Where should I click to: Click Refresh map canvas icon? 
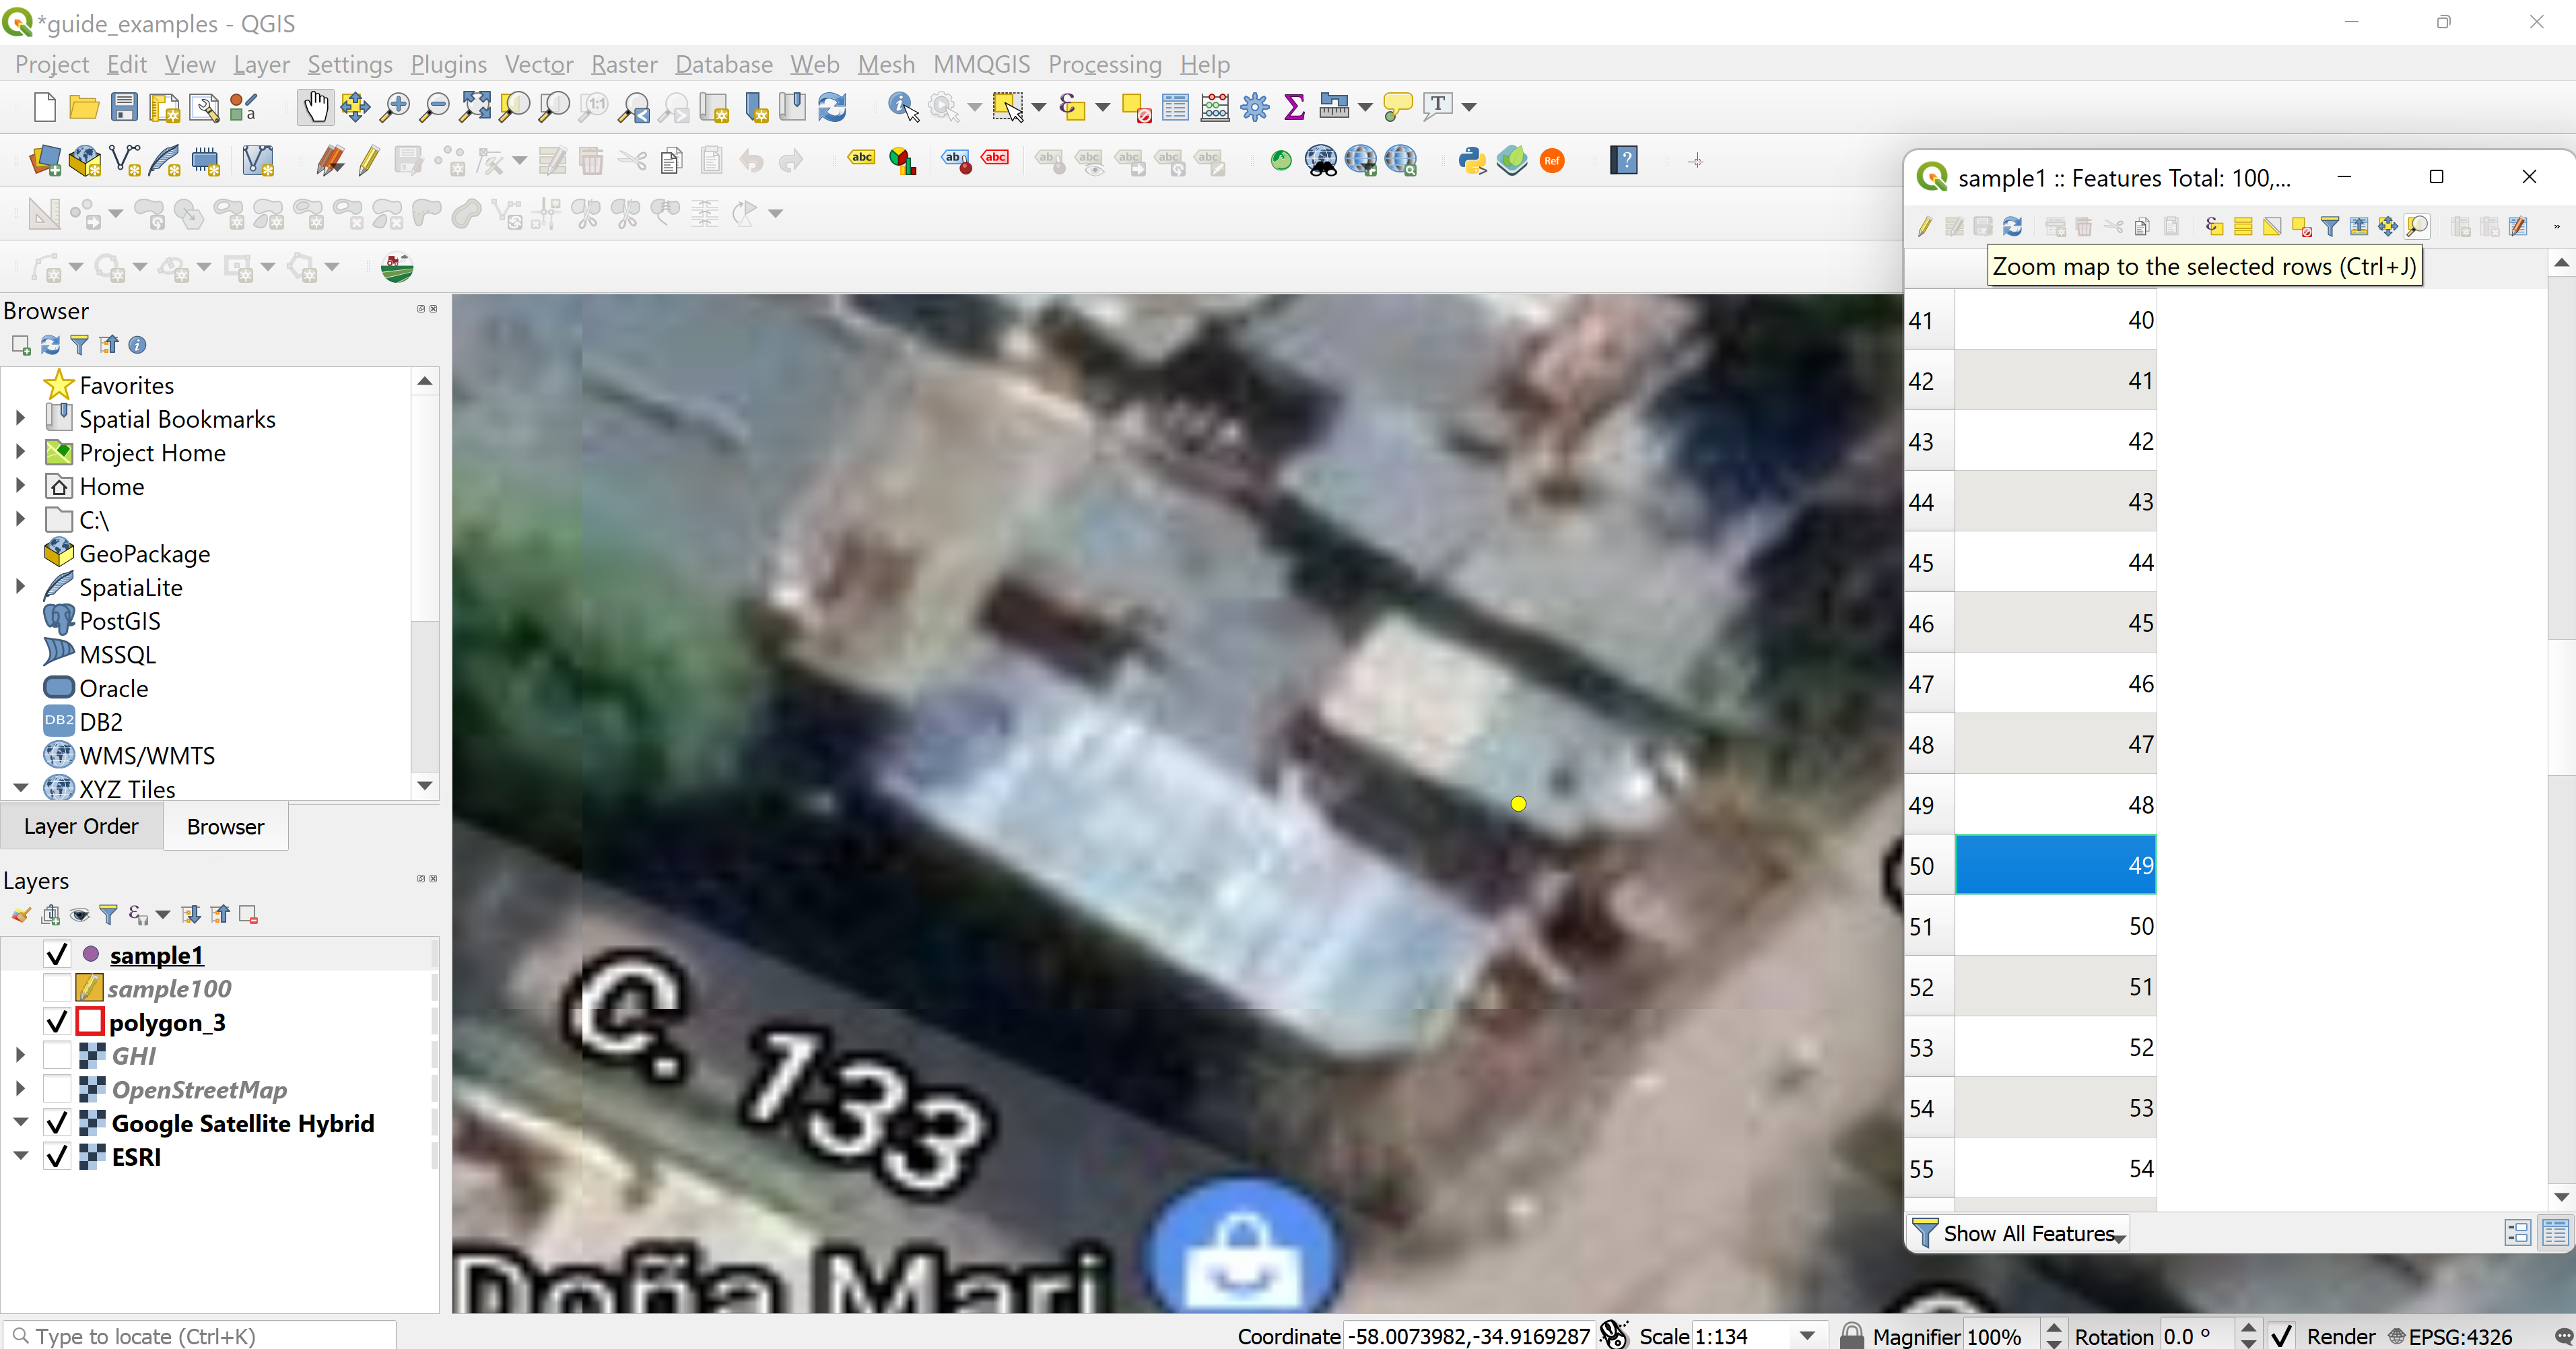(x=832, y=106)
